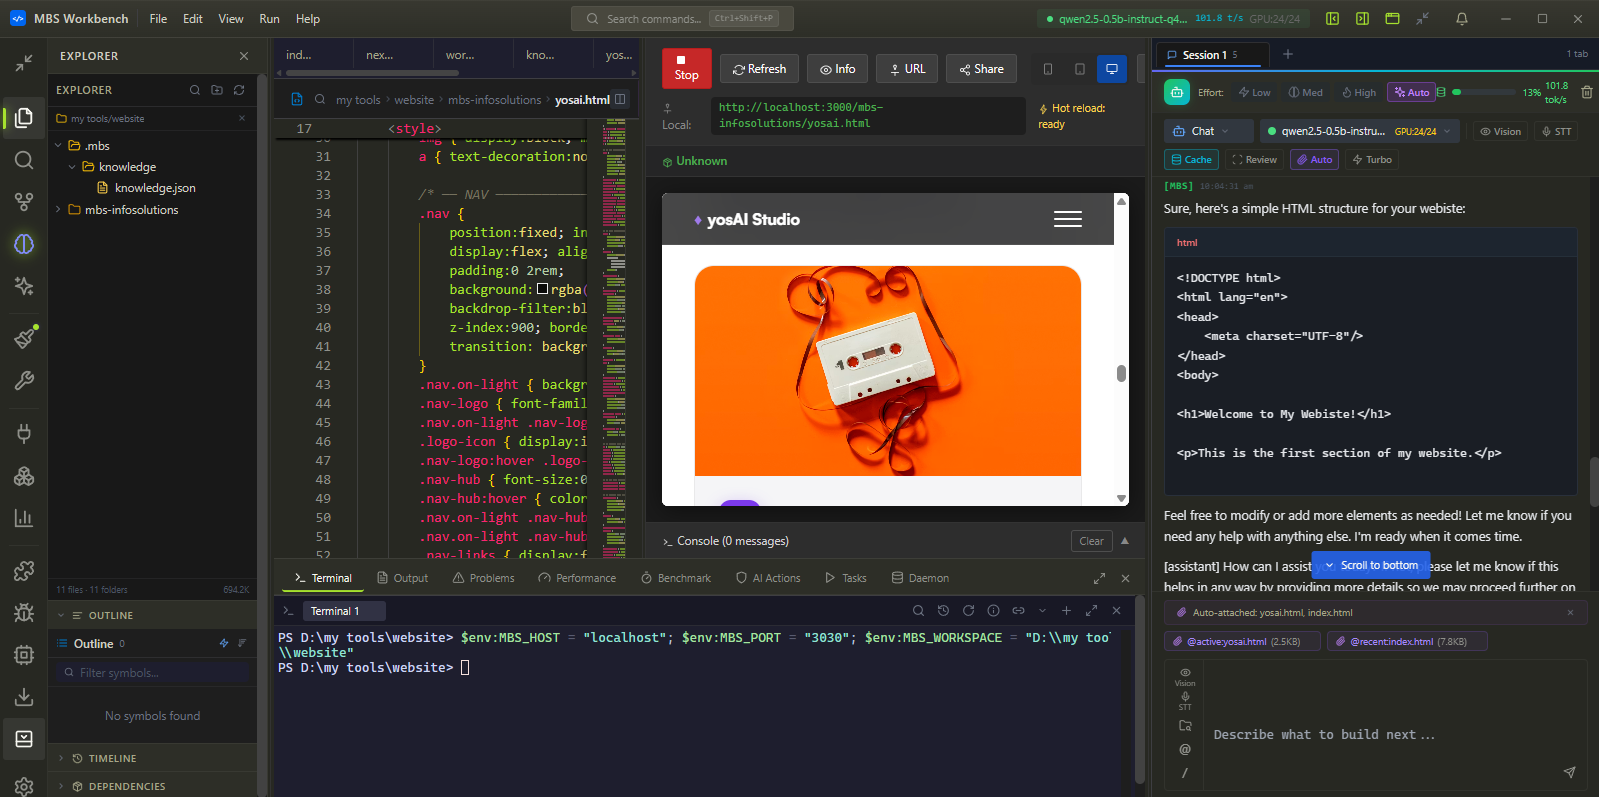Image resolution: width=1599 pixels, height=797 pixels.
Task: Open the bug debug icon in activity bar
Action: click(x=24, y=612)
